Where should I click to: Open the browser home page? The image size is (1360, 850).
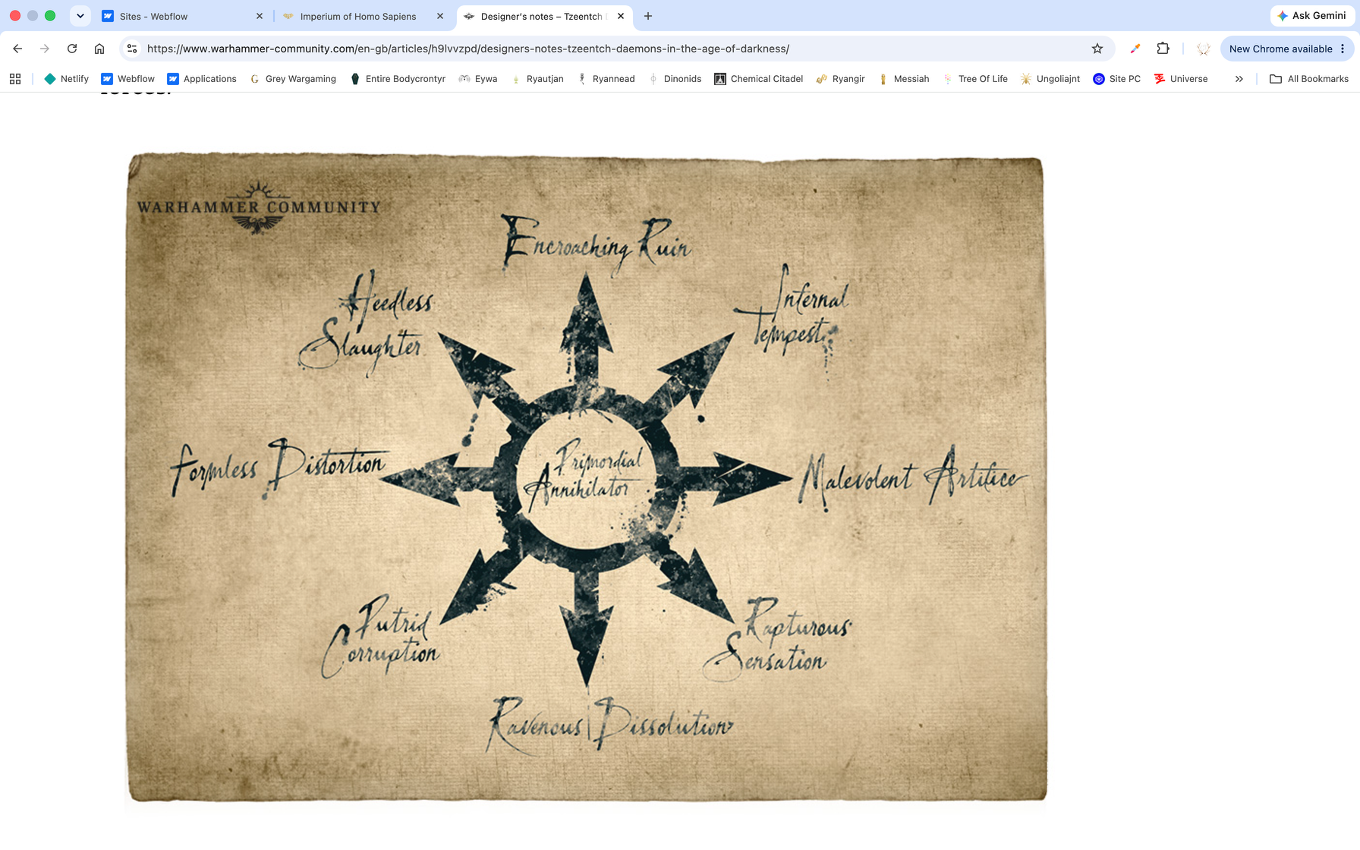point(99,48)
